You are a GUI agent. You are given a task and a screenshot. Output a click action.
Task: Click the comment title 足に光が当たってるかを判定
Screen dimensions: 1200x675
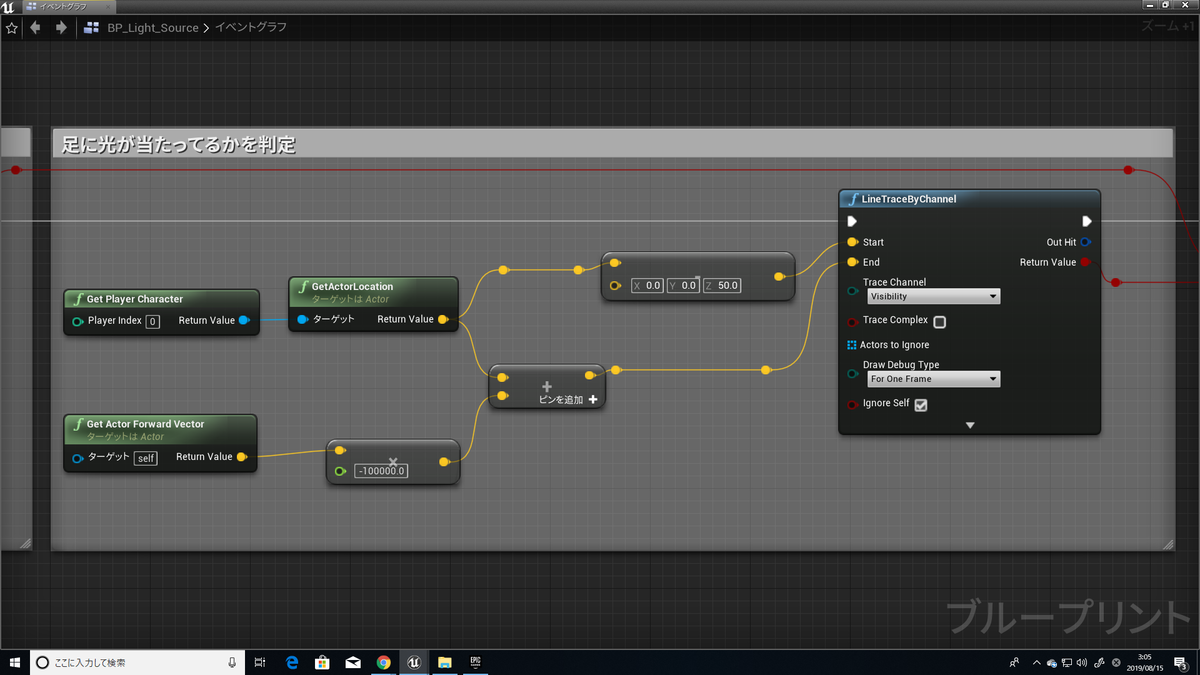(179, 145)
